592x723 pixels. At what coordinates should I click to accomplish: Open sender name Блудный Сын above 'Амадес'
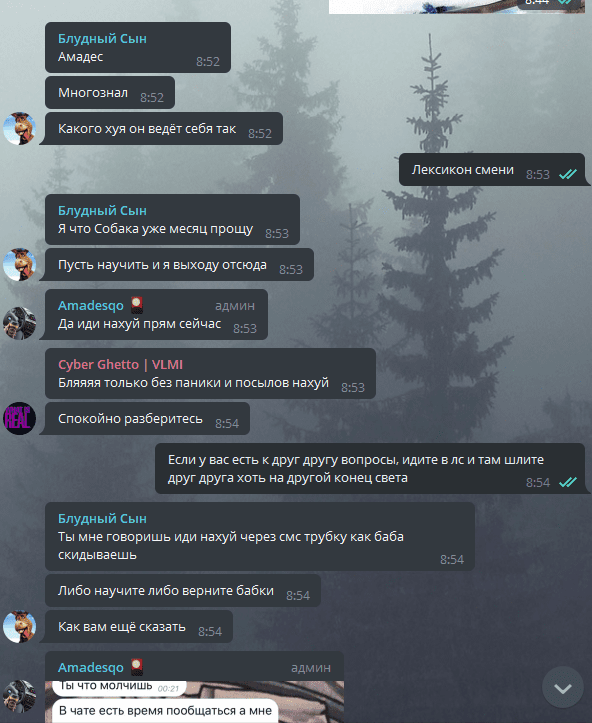coord(102,39)
